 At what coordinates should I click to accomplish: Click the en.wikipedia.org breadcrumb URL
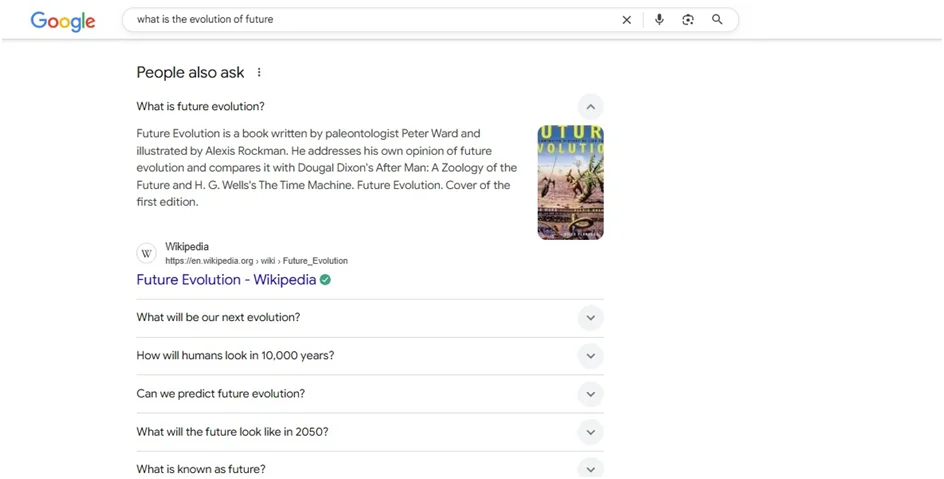[x=256, y=261]
